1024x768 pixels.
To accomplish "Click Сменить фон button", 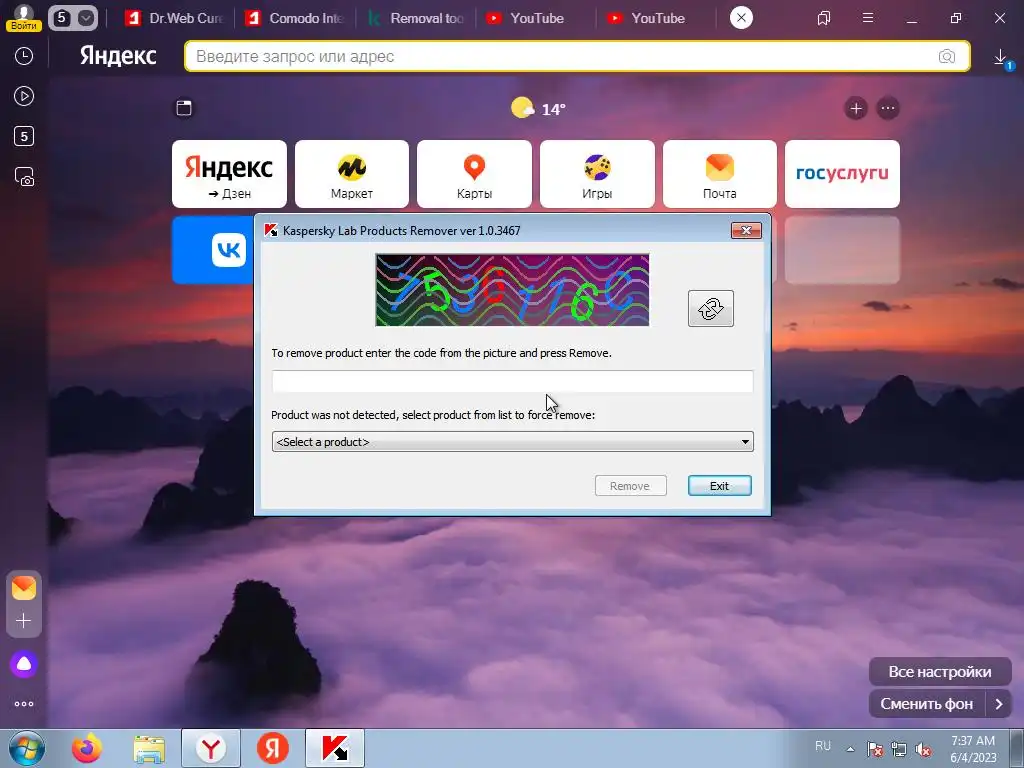I will 927,704.
